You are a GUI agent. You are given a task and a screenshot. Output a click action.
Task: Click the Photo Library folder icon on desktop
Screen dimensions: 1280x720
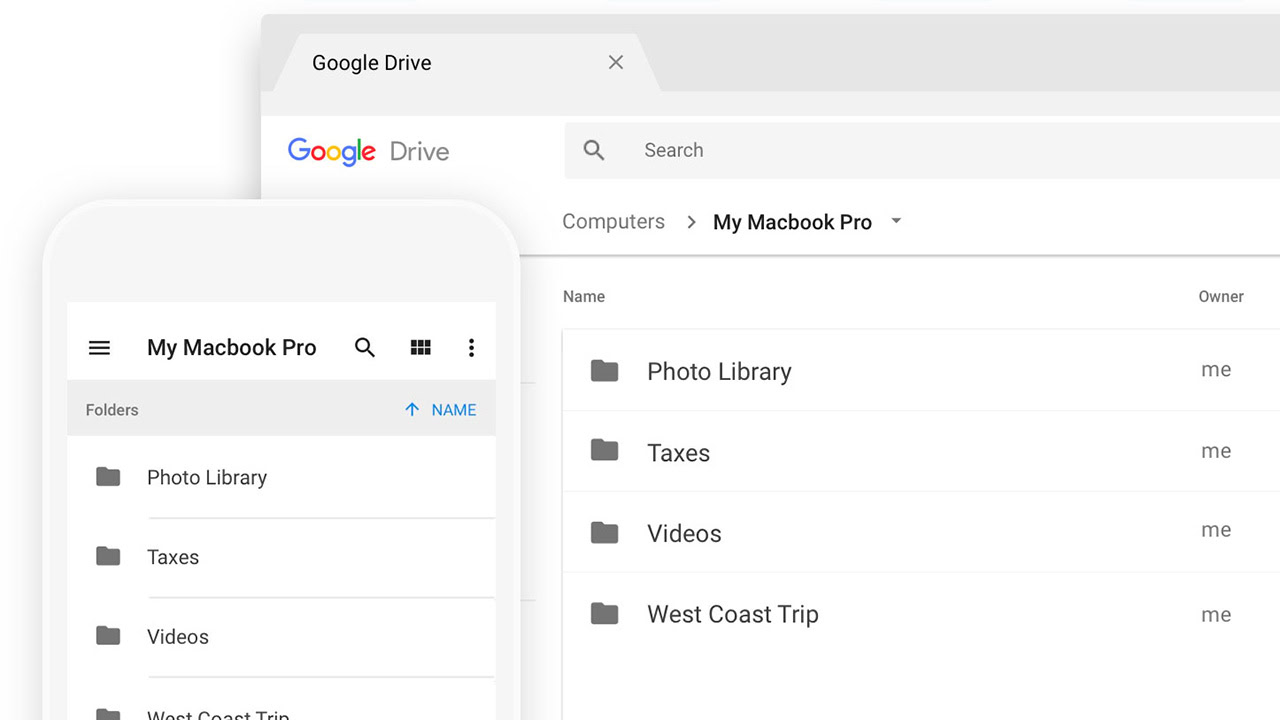tap(604, 371)
